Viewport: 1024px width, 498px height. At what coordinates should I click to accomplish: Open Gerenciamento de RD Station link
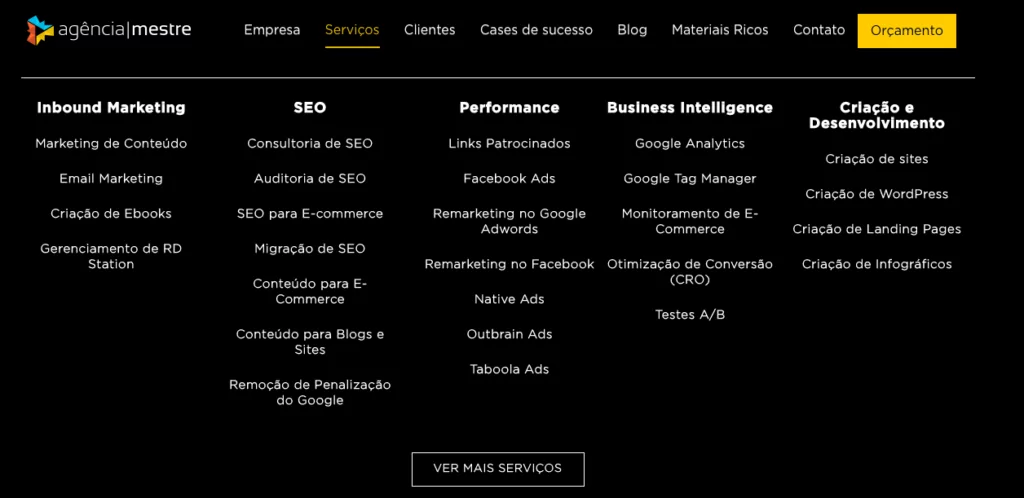click(x=111, y=256)
